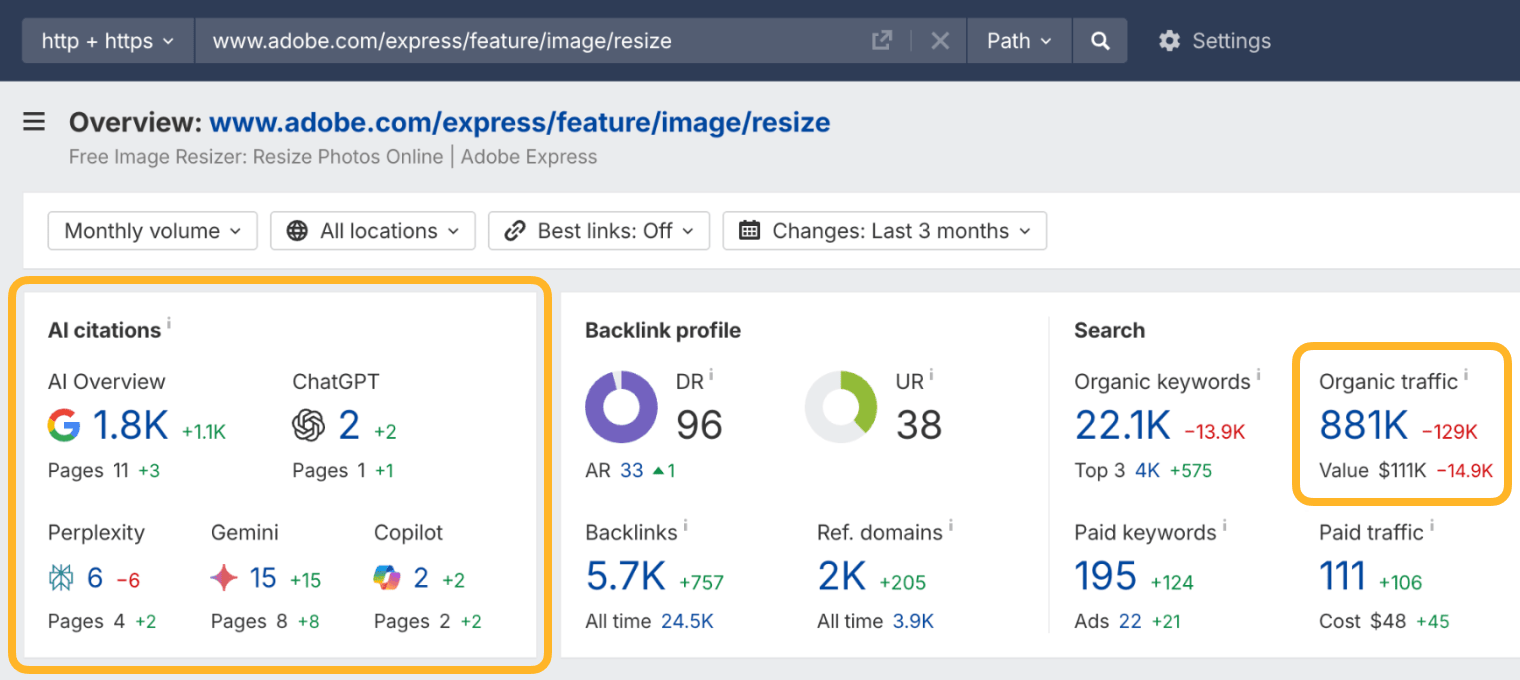Click the ChatGPT logo icon
1520x680 pixels.
tap(309, 426)
